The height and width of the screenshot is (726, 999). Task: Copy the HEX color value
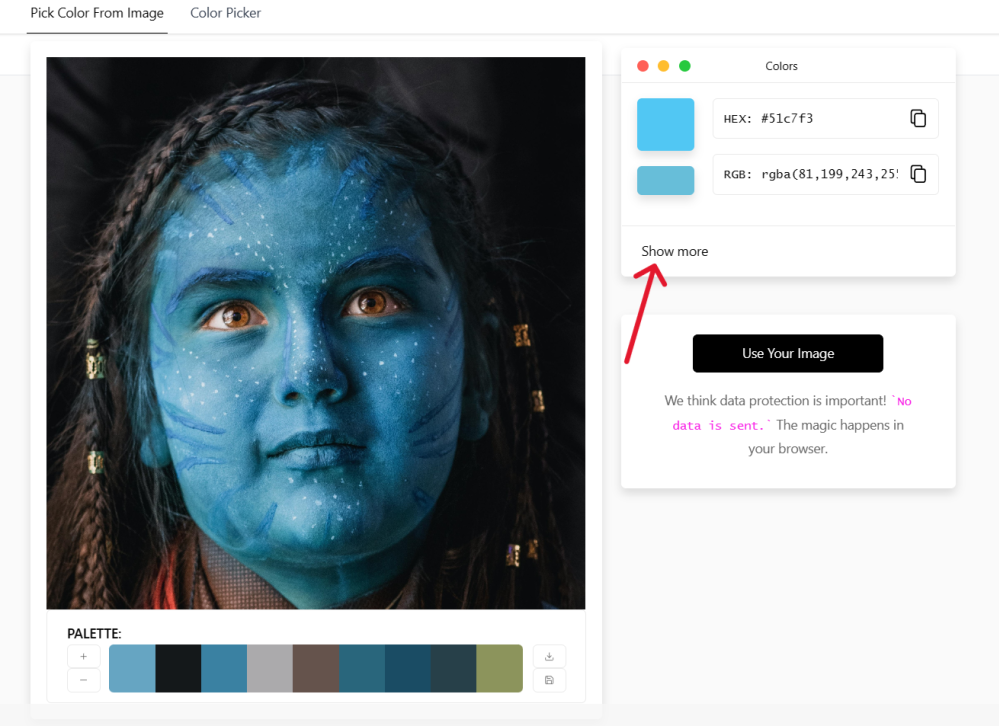pos(917,118)
